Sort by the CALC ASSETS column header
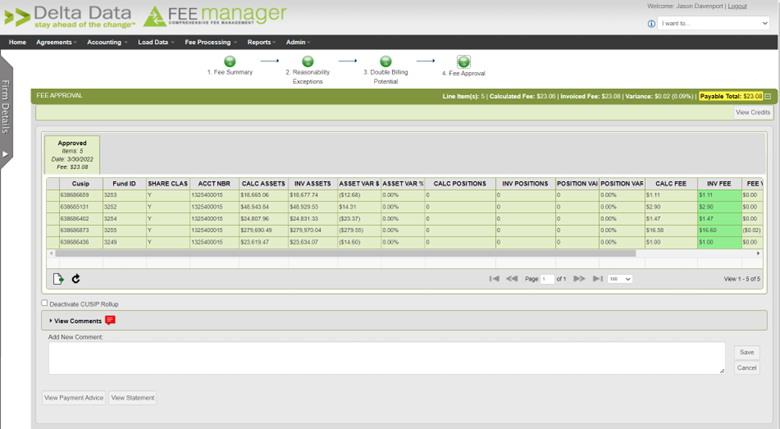 pos(264,184)
